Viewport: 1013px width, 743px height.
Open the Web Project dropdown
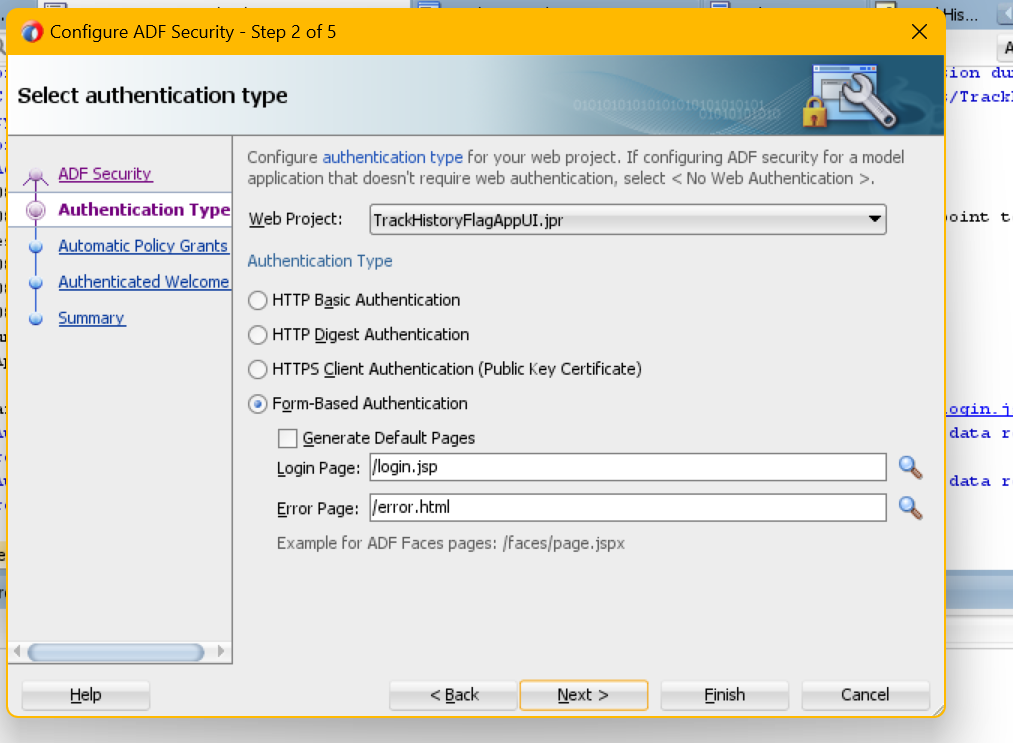(x=627, y=220)
